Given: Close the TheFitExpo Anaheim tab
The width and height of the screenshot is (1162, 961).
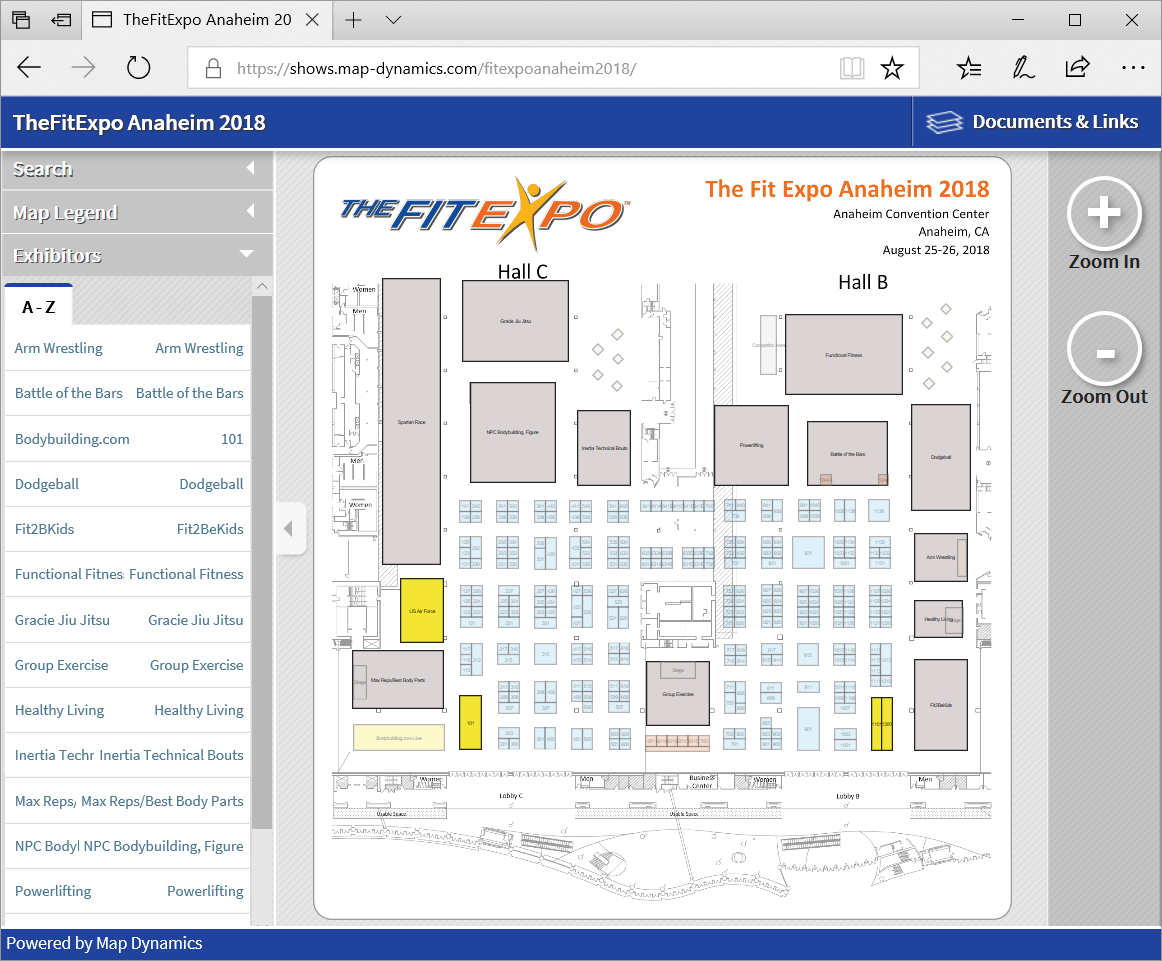Looking at the screenshot, I should tap(313, 20).
